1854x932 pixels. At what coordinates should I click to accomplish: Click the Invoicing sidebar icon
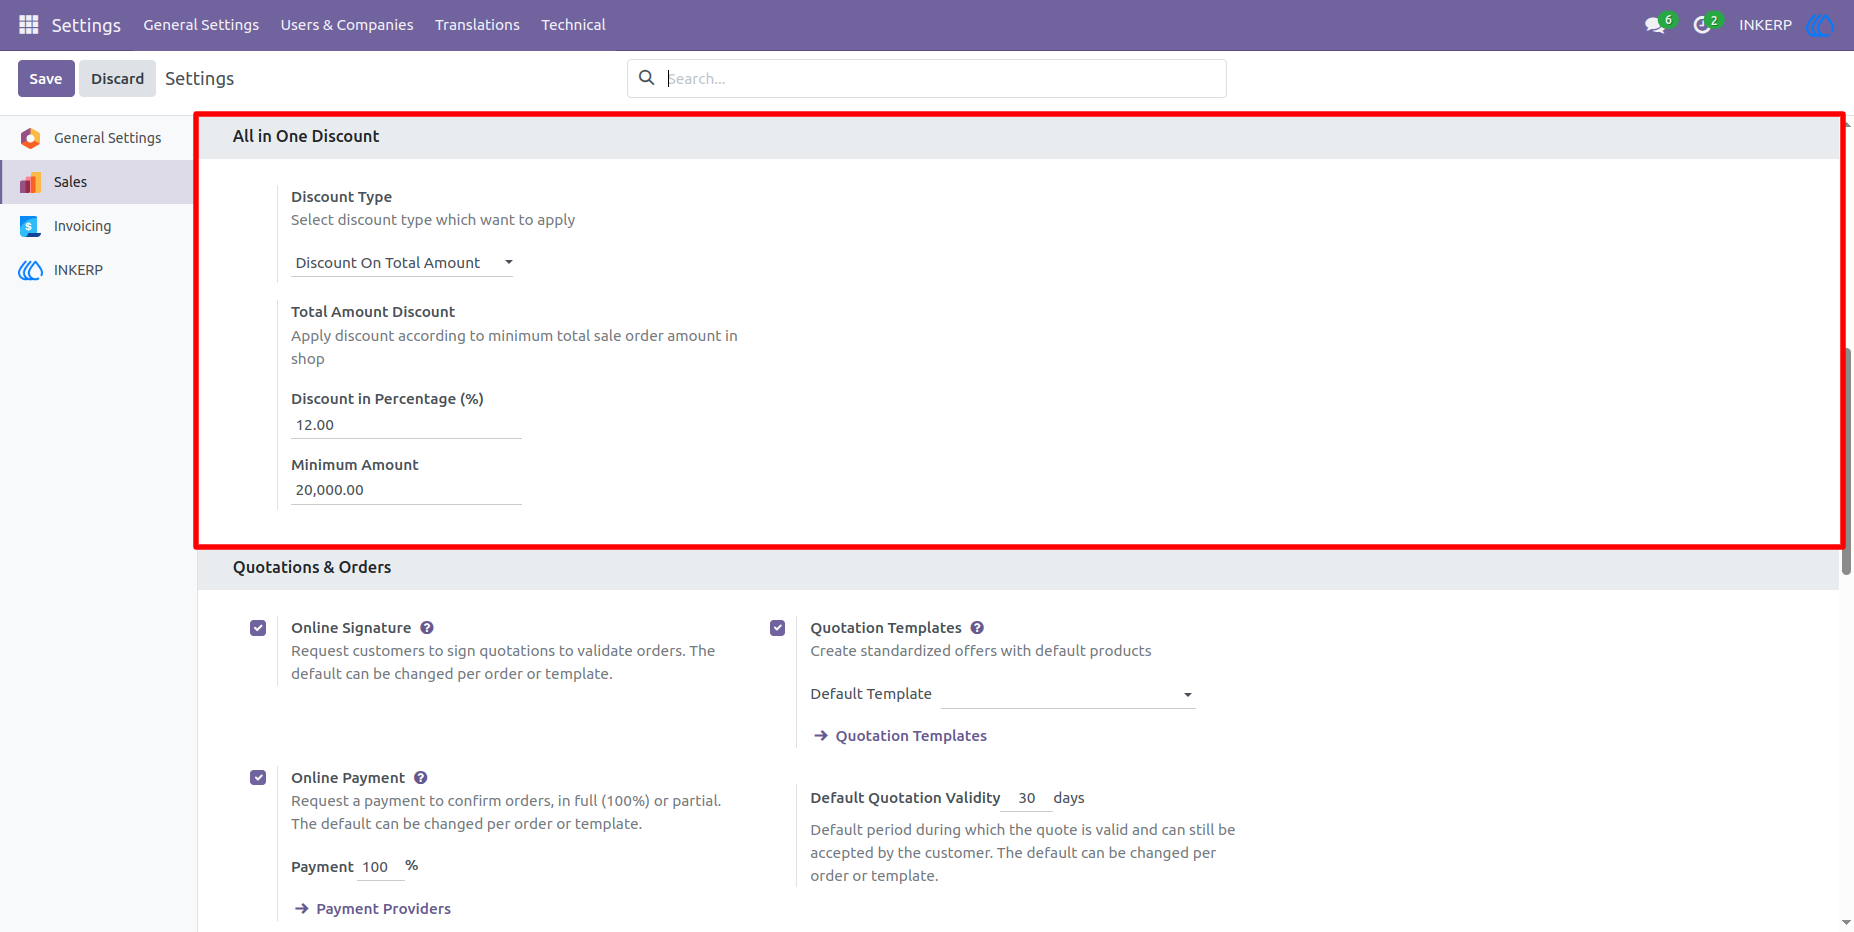click(30, 226)
